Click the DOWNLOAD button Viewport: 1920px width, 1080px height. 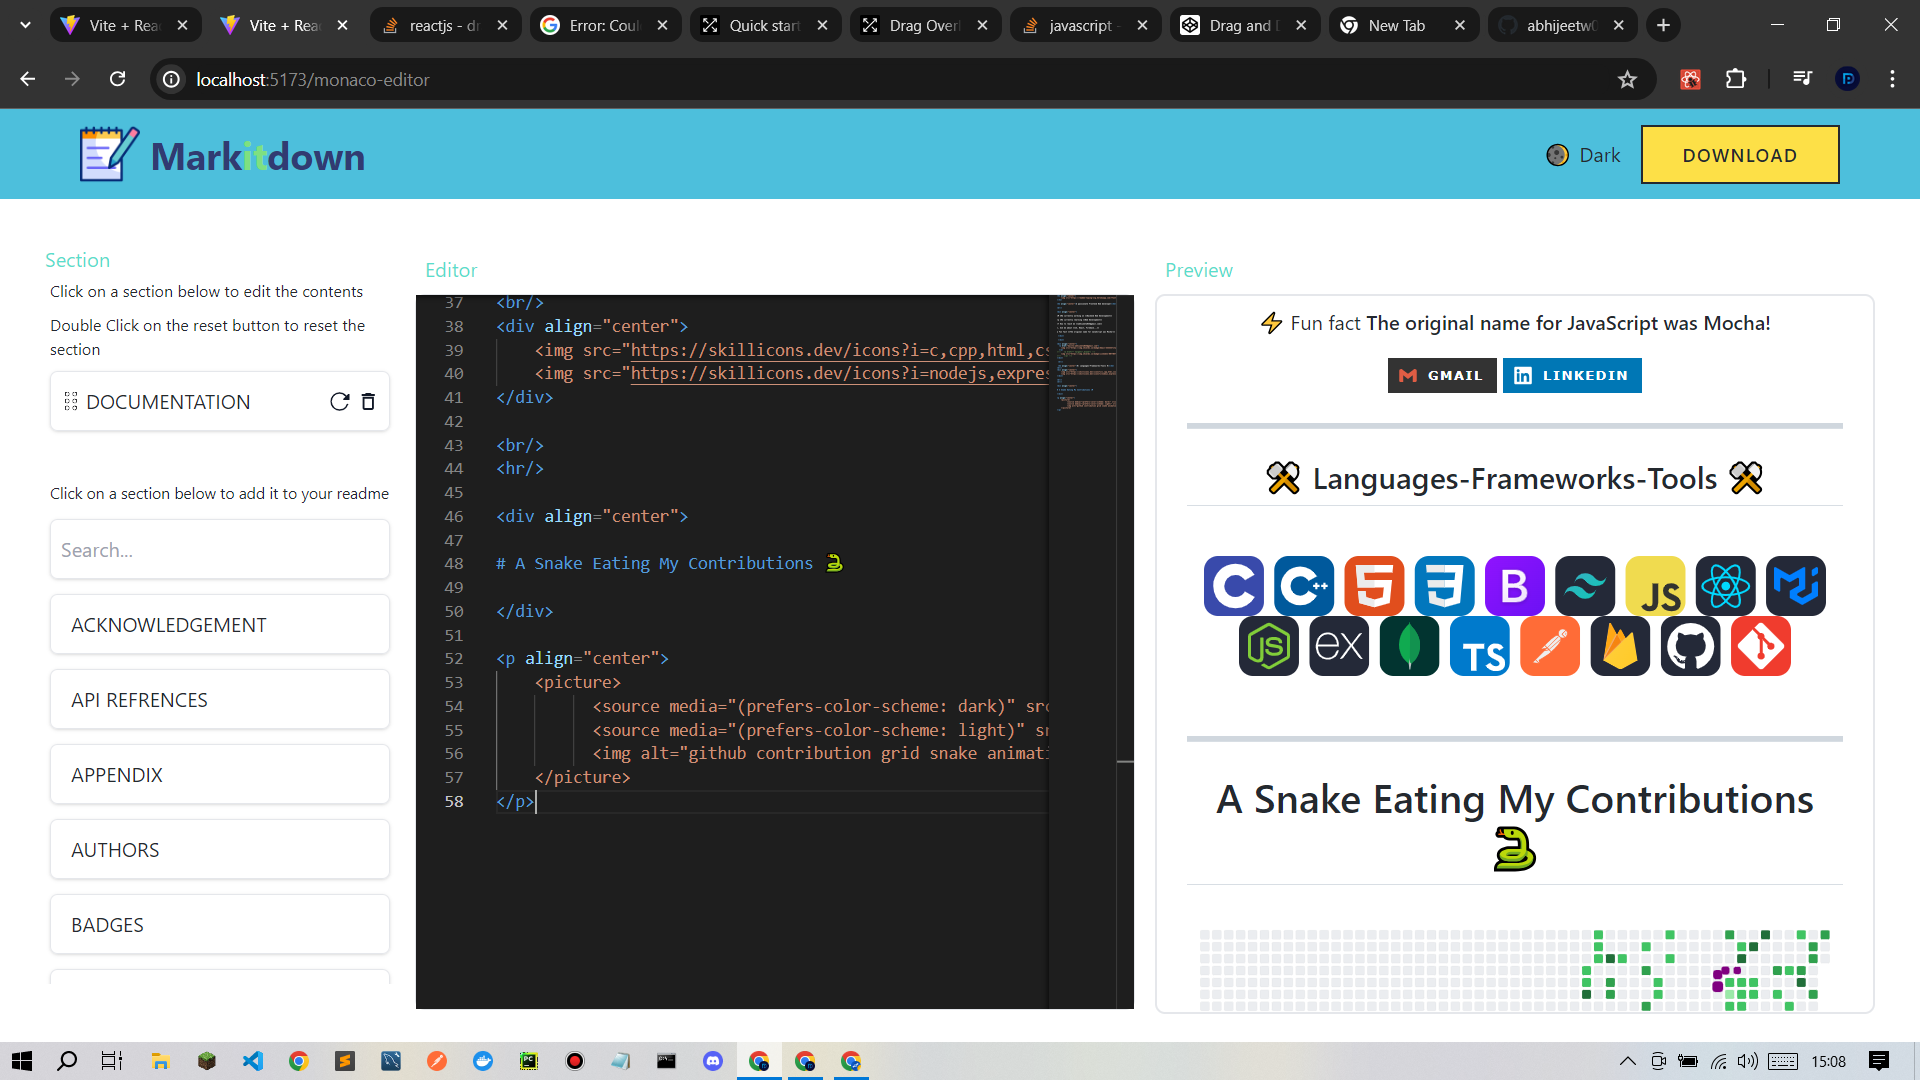coord(1739,155)
